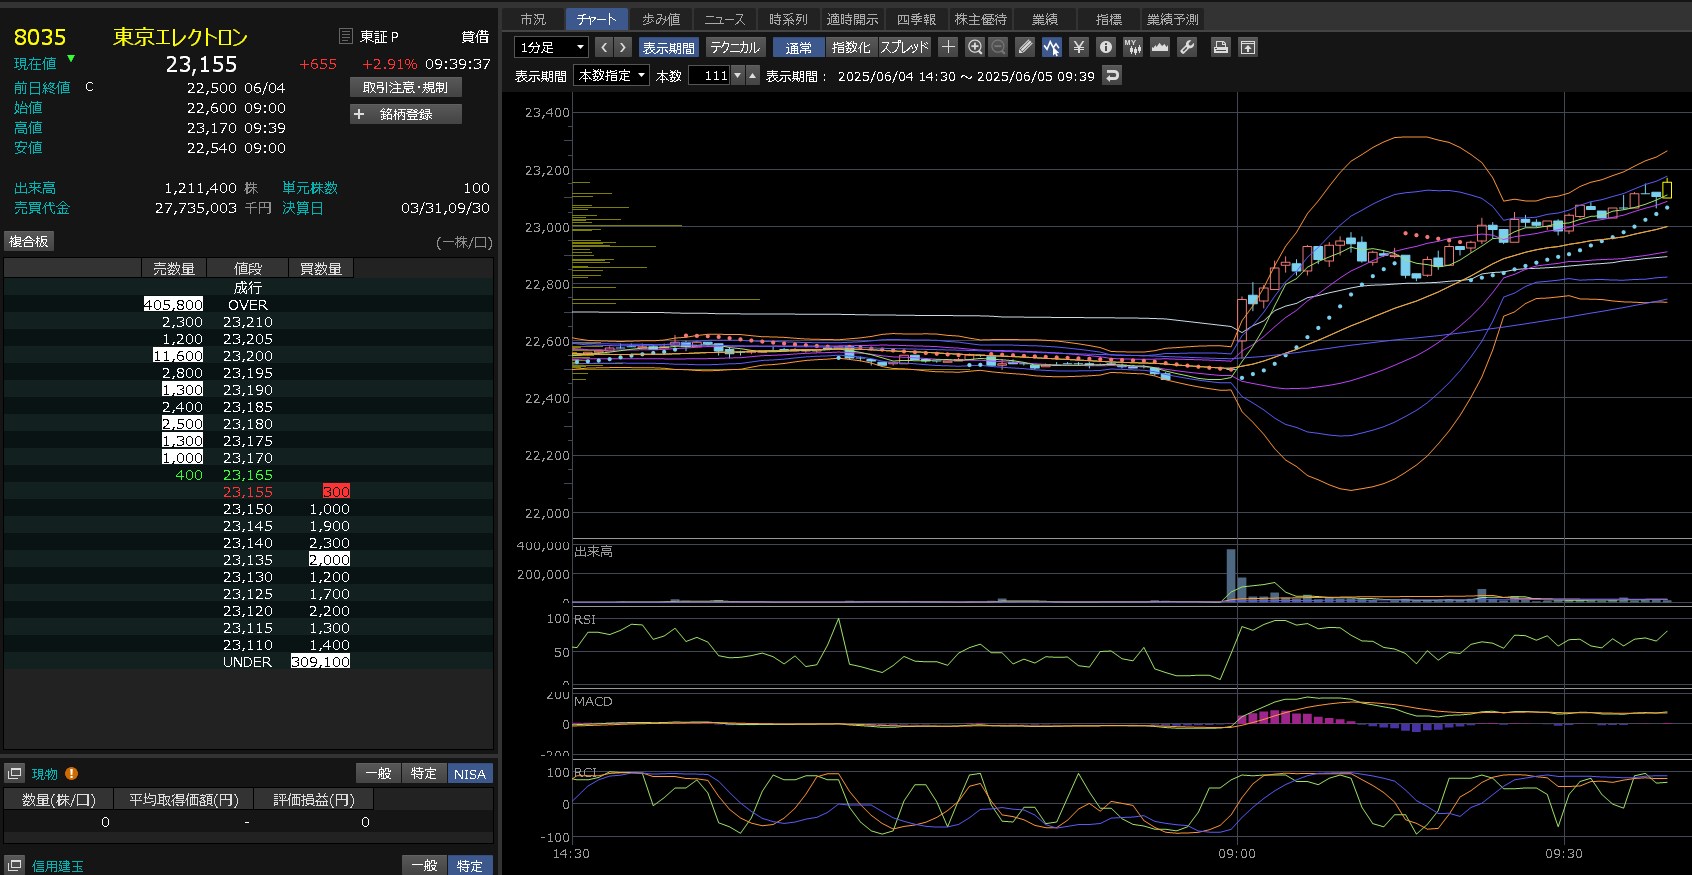Click the chart previous-period left arrow
The width and height of the screenshot is (1692, 875).
(603, 47)
